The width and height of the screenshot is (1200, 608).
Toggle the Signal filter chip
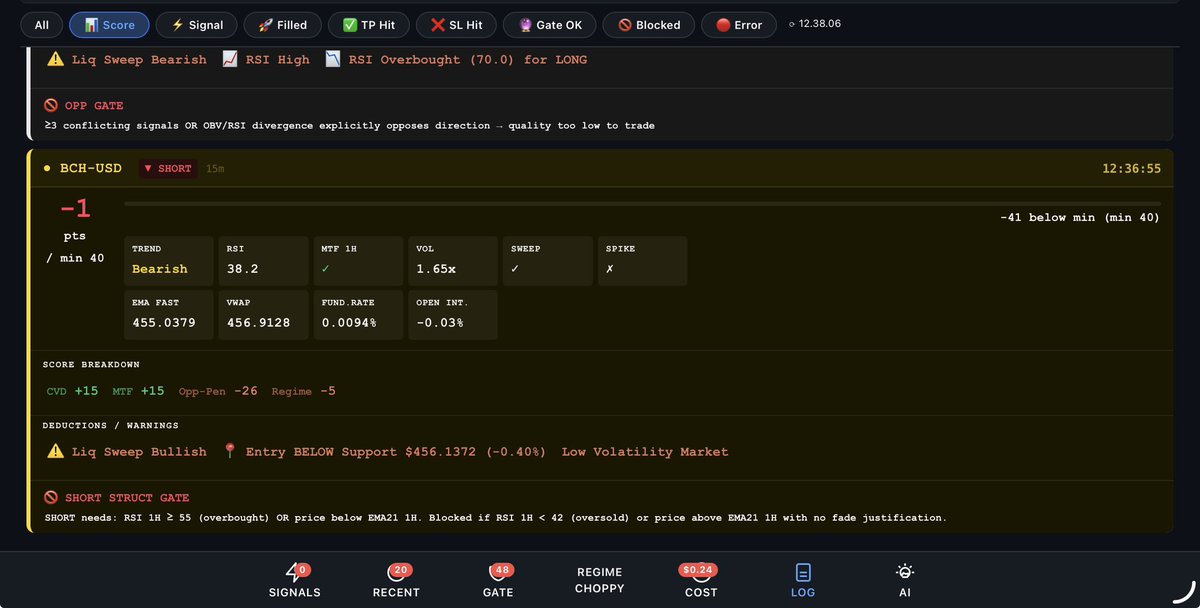click(x=197, y=25)
